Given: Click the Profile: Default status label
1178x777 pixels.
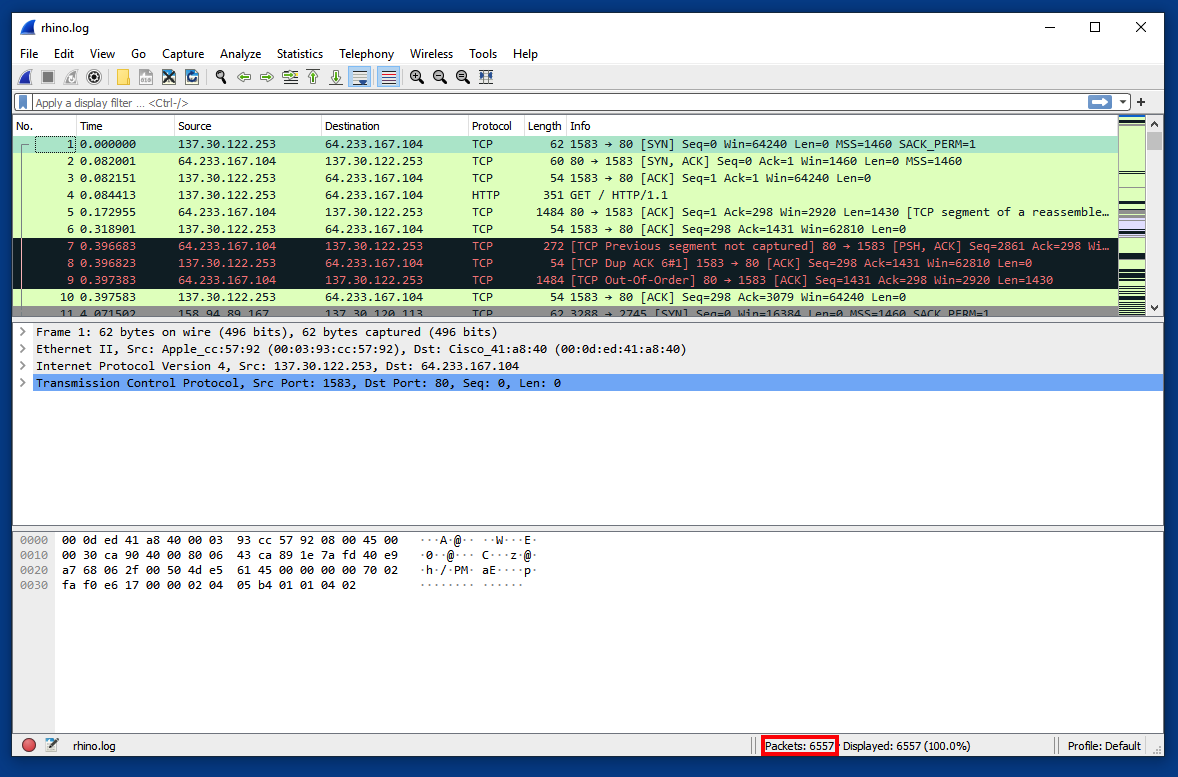Looking at the screenshot, I should 1104,746.
